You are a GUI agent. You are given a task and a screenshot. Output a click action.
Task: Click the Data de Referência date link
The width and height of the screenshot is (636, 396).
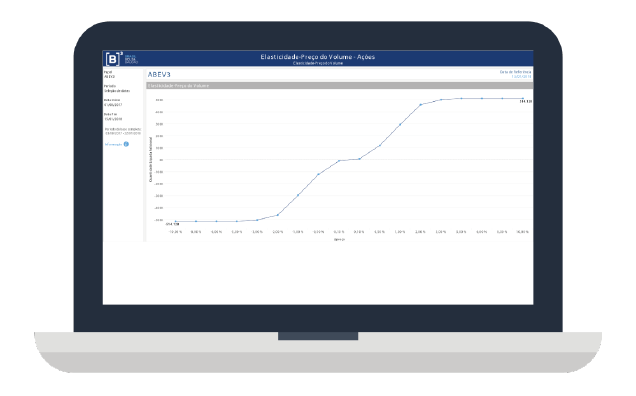(x=521, y=76)
